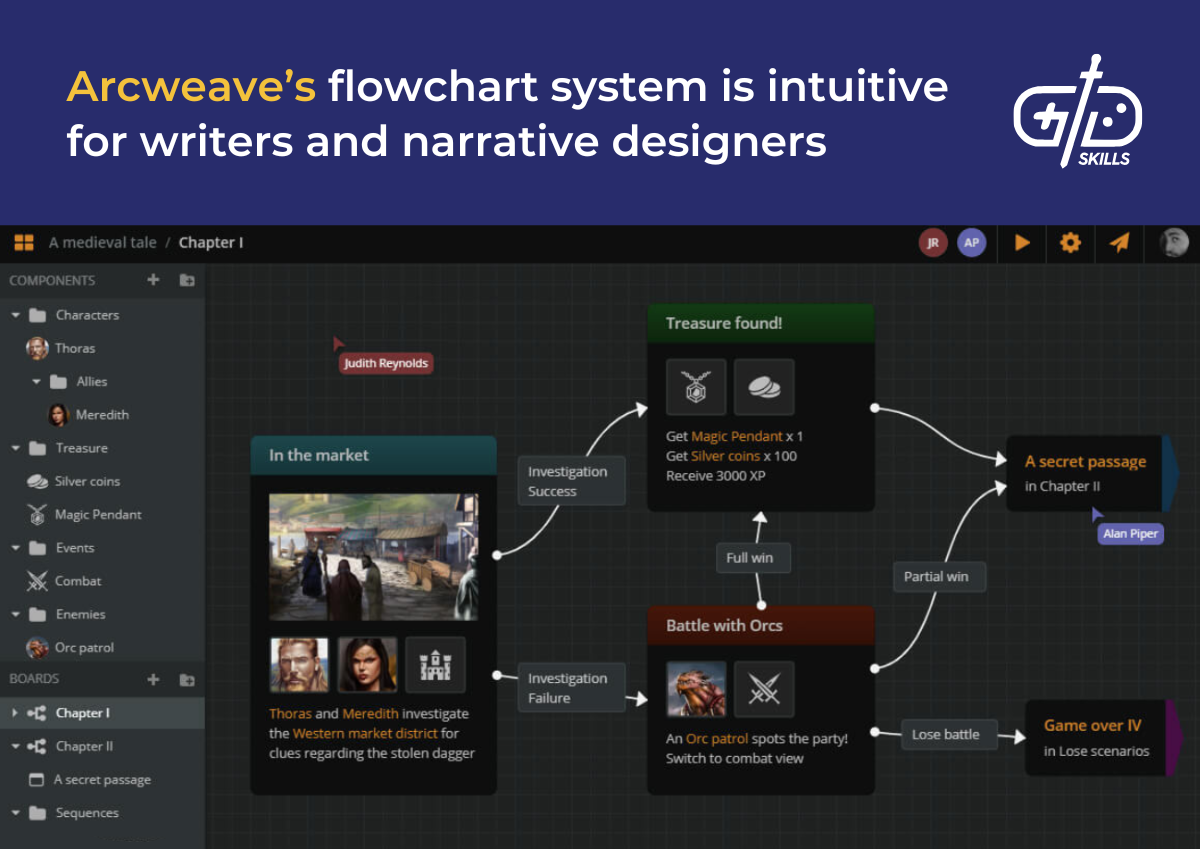Click the share paper-plane icon

tap(1119, 242)
